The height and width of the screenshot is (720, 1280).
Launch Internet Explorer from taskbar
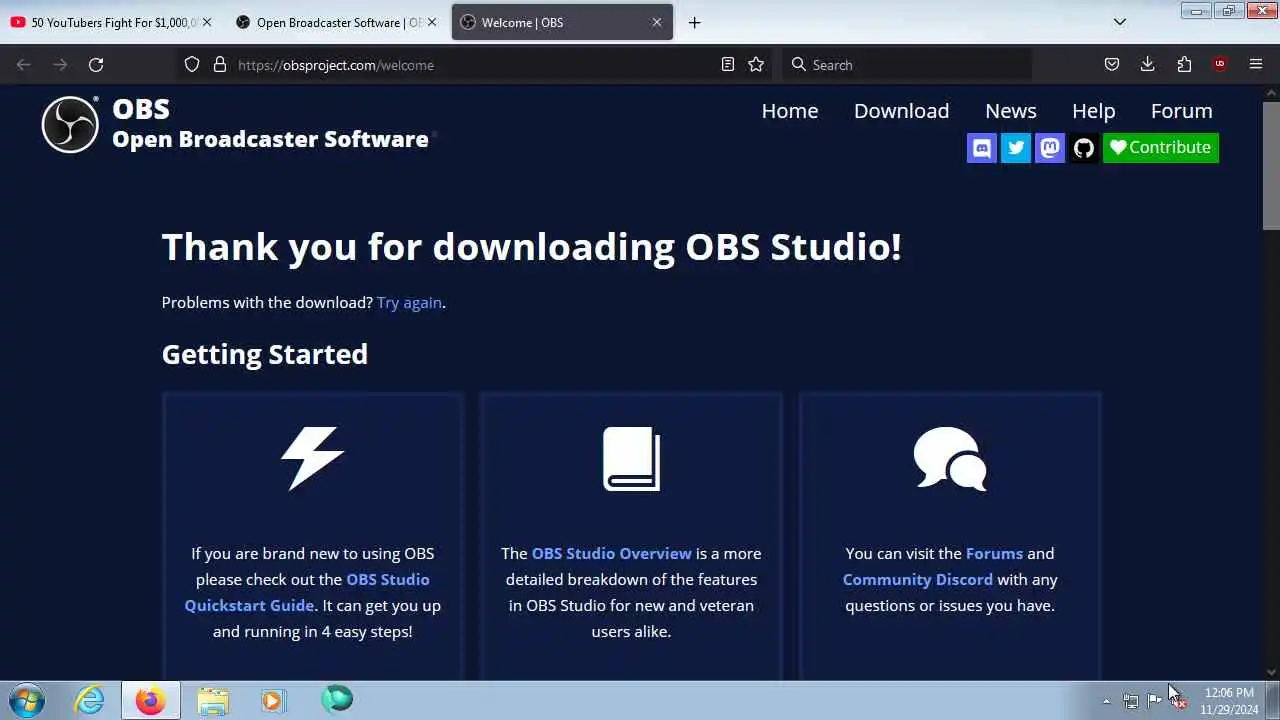click(90, 700)
